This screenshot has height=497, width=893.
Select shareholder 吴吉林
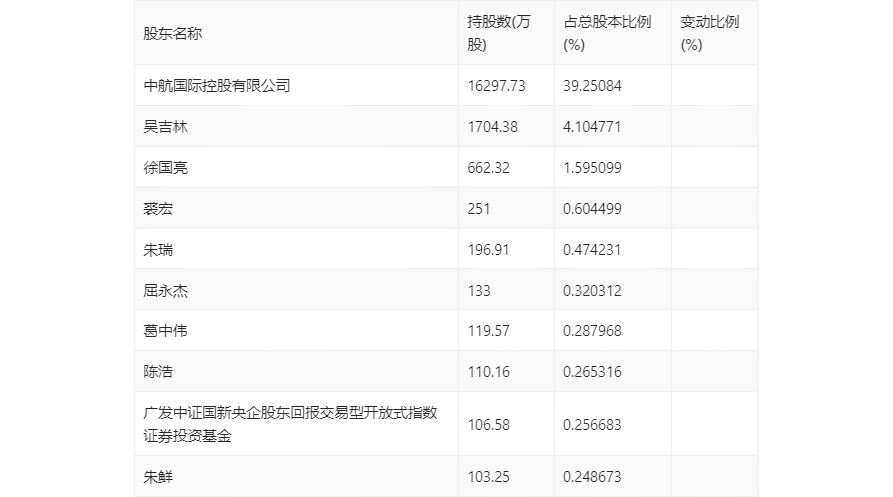165,127
